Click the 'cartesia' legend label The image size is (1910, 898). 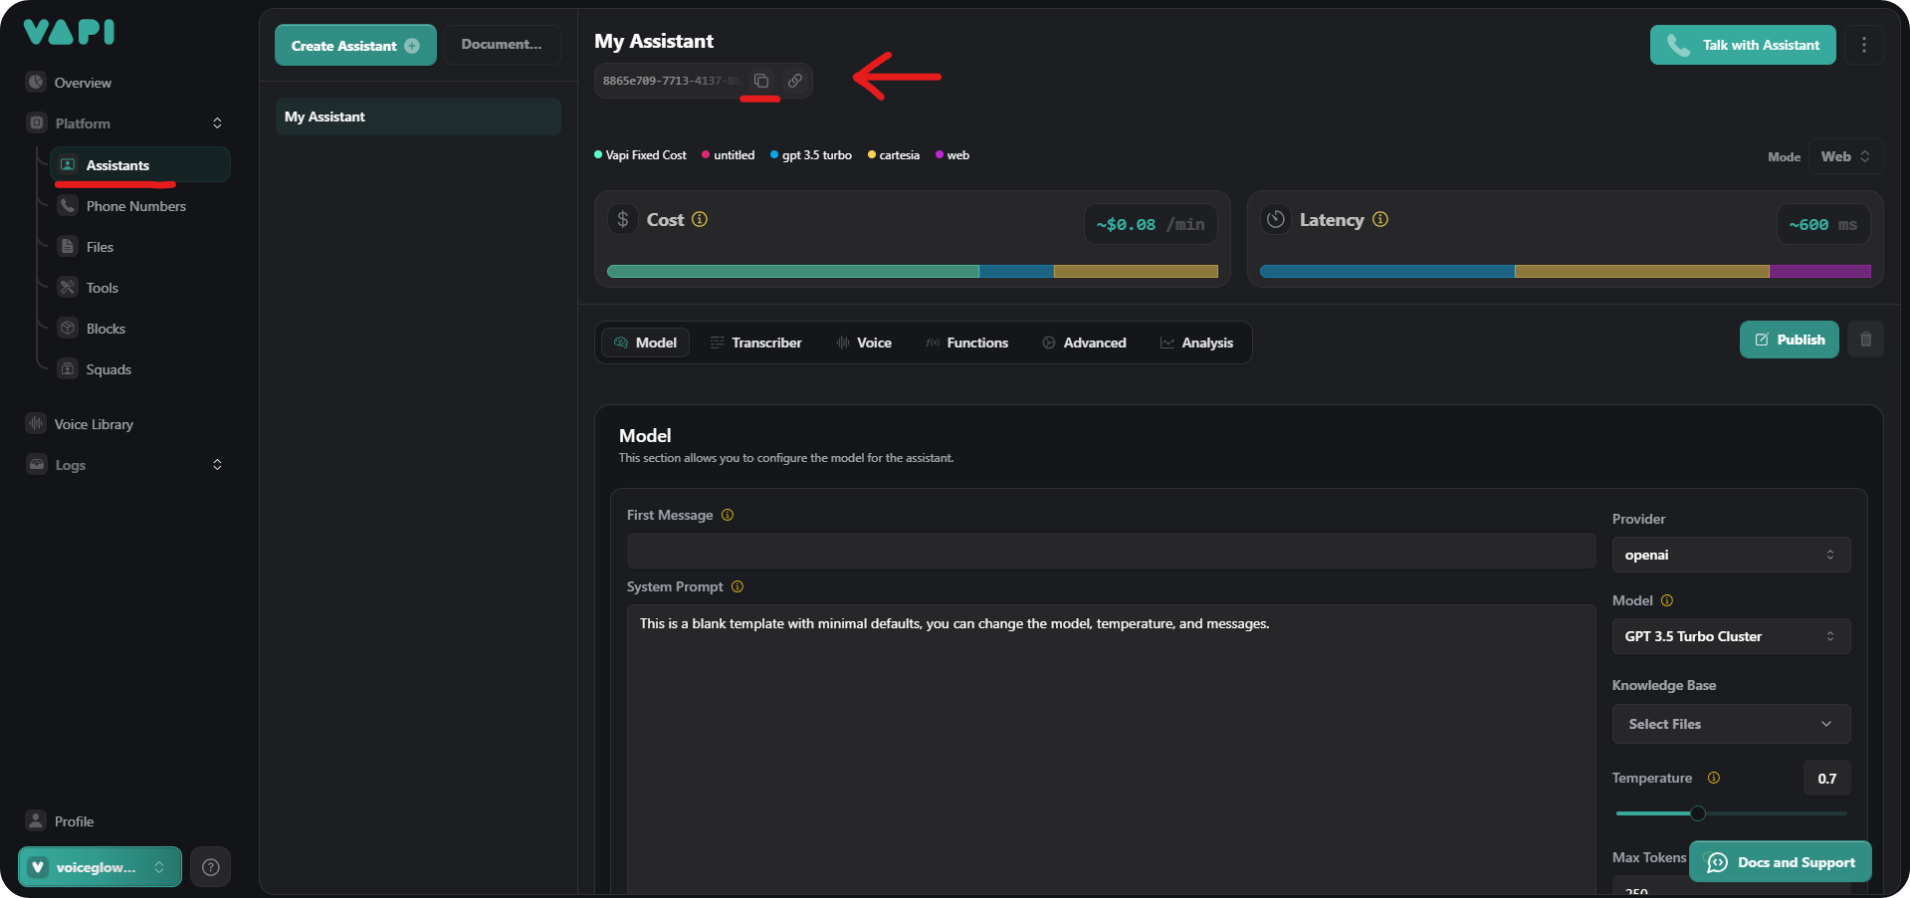coord(899,155)
